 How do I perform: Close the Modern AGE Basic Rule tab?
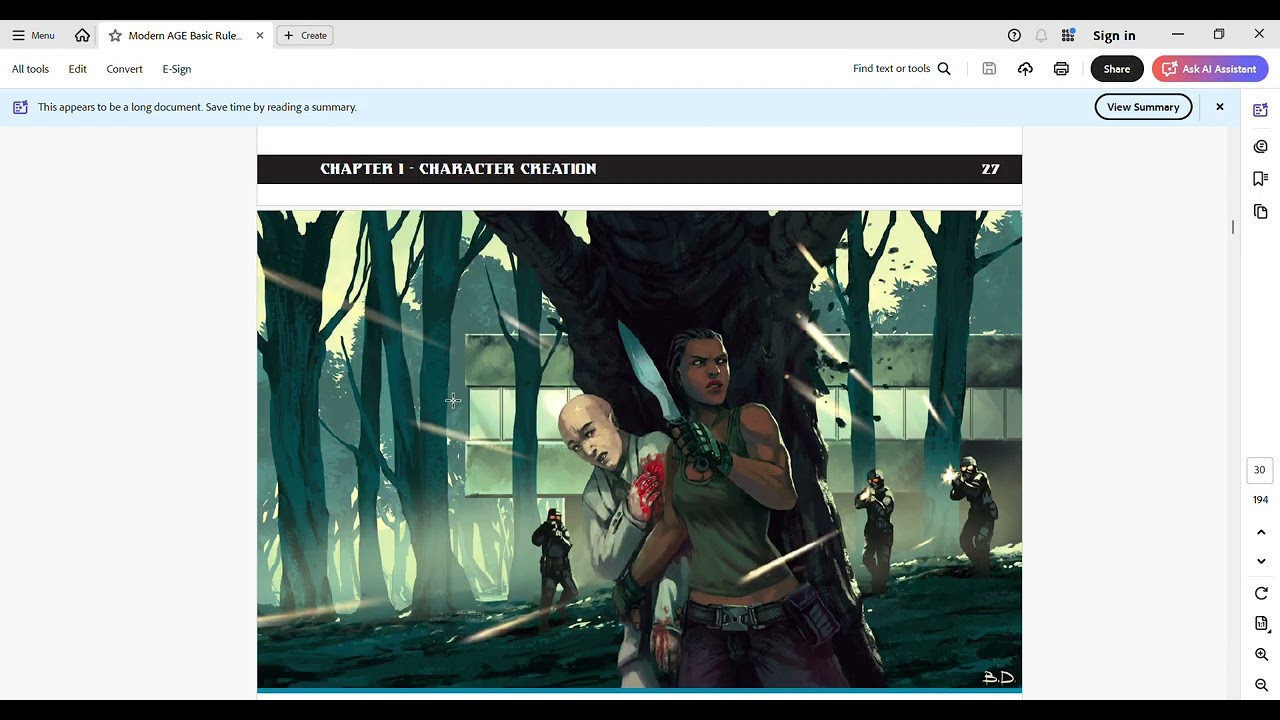[x=260, y=35]
